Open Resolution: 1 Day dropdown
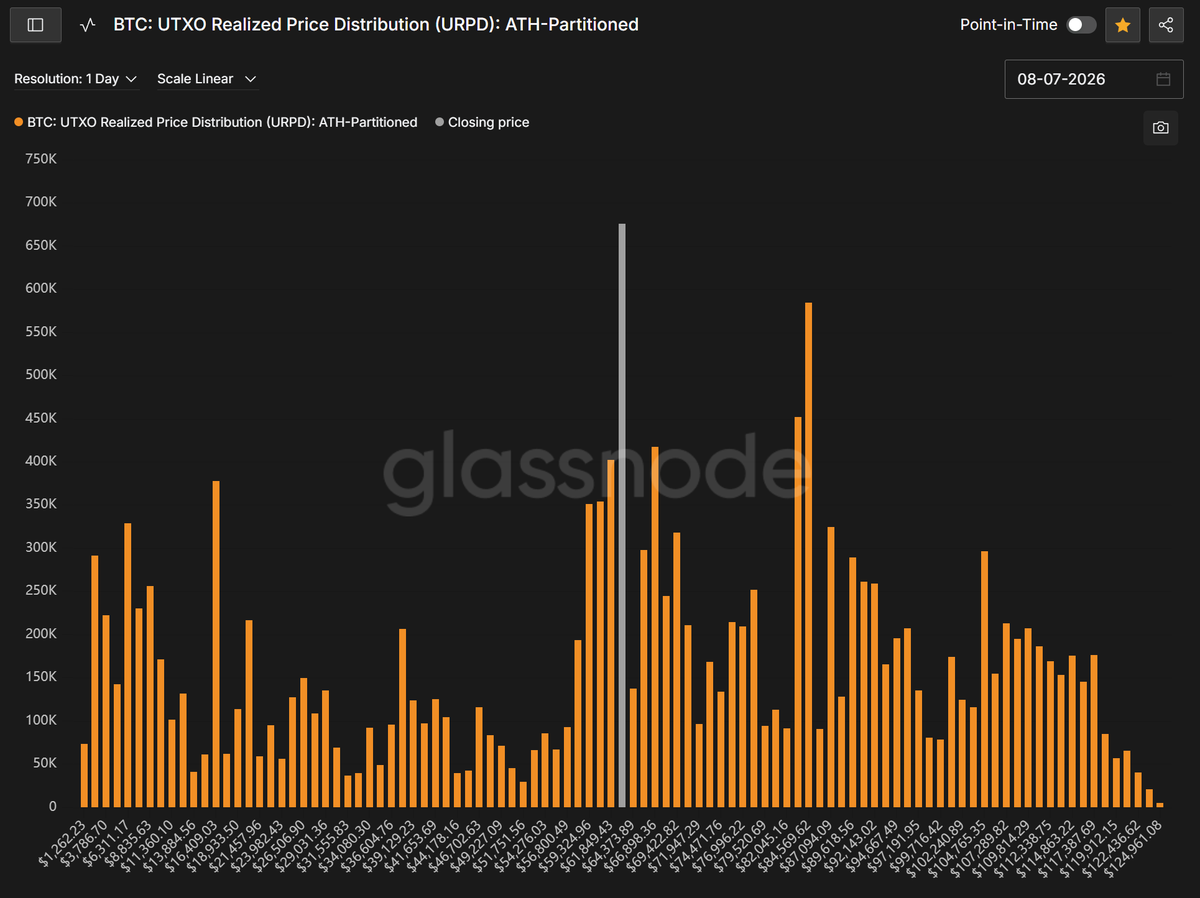The image size is (1200, 898). pos(76,79)
